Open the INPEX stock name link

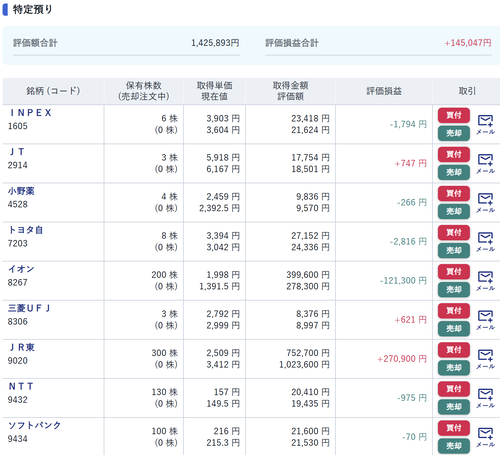click(x=30, y=113)
